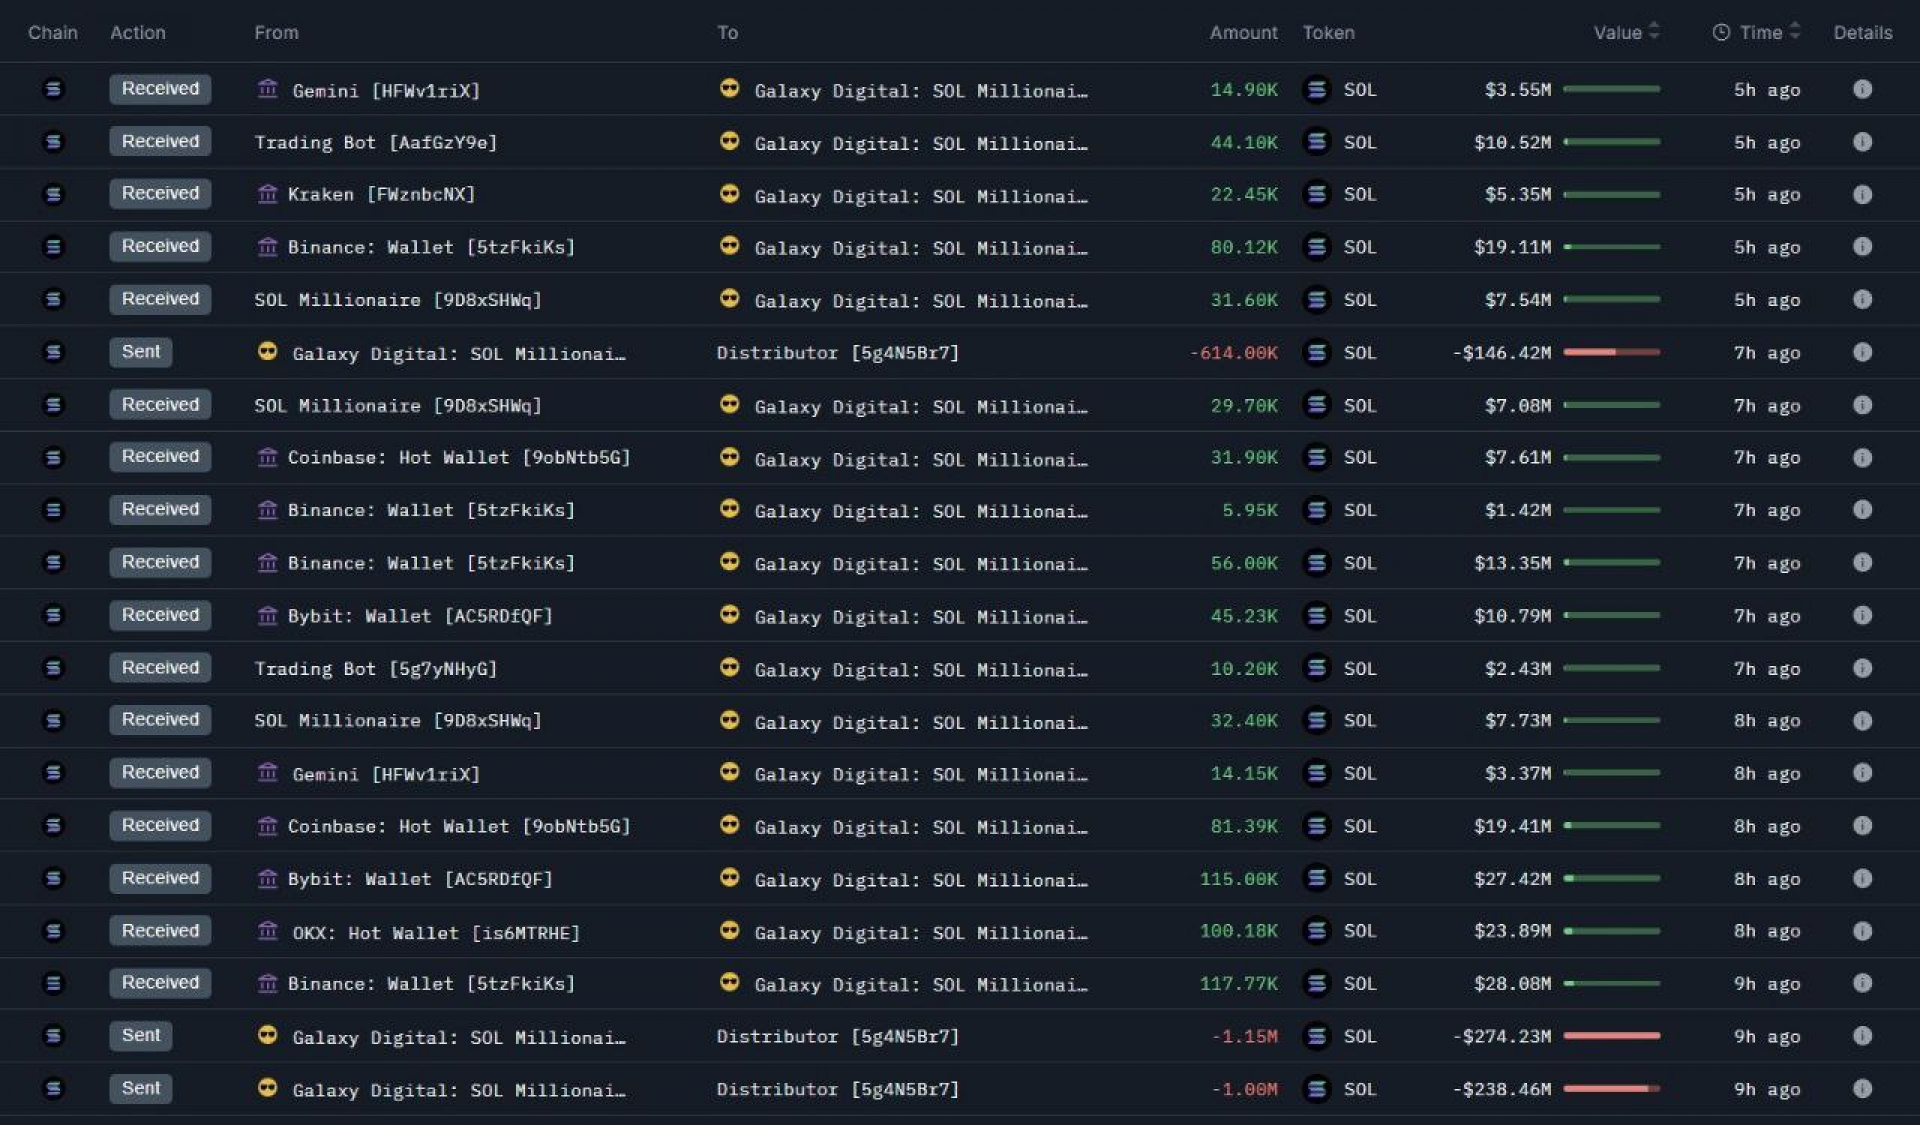Click the Kraken exchange bank icon
The height and width of the screenshot is (1125, 1920).
[x=267, y=194]
